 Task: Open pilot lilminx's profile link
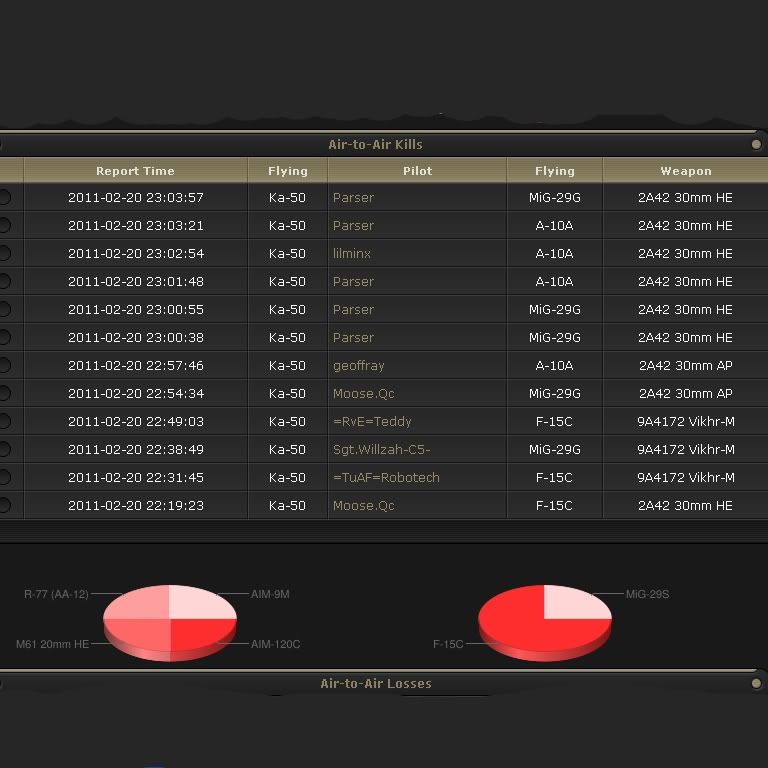coord(352,254)
